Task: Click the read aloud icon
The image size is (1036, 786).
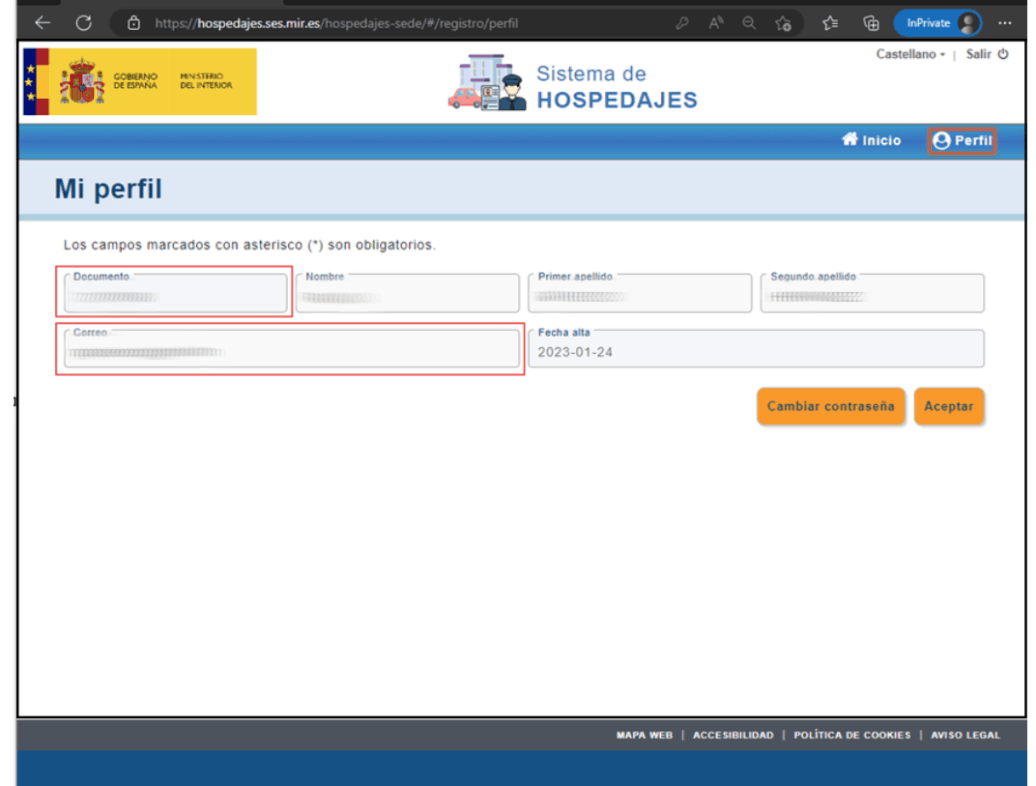Action: pos(716,23)
